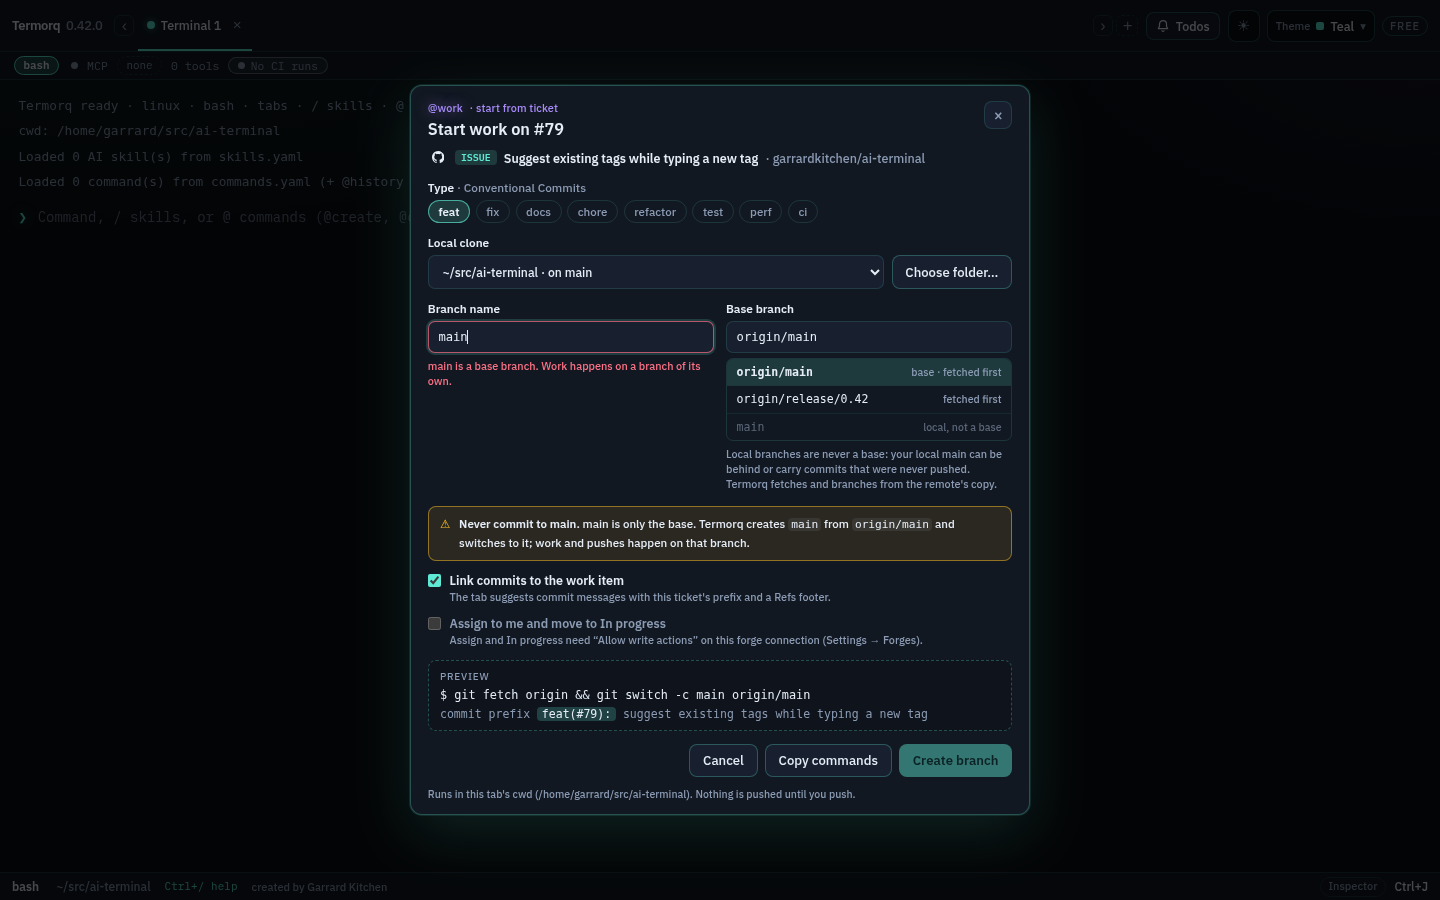
Task: Focus the Branch name field
Action: [x=571, y=337]
